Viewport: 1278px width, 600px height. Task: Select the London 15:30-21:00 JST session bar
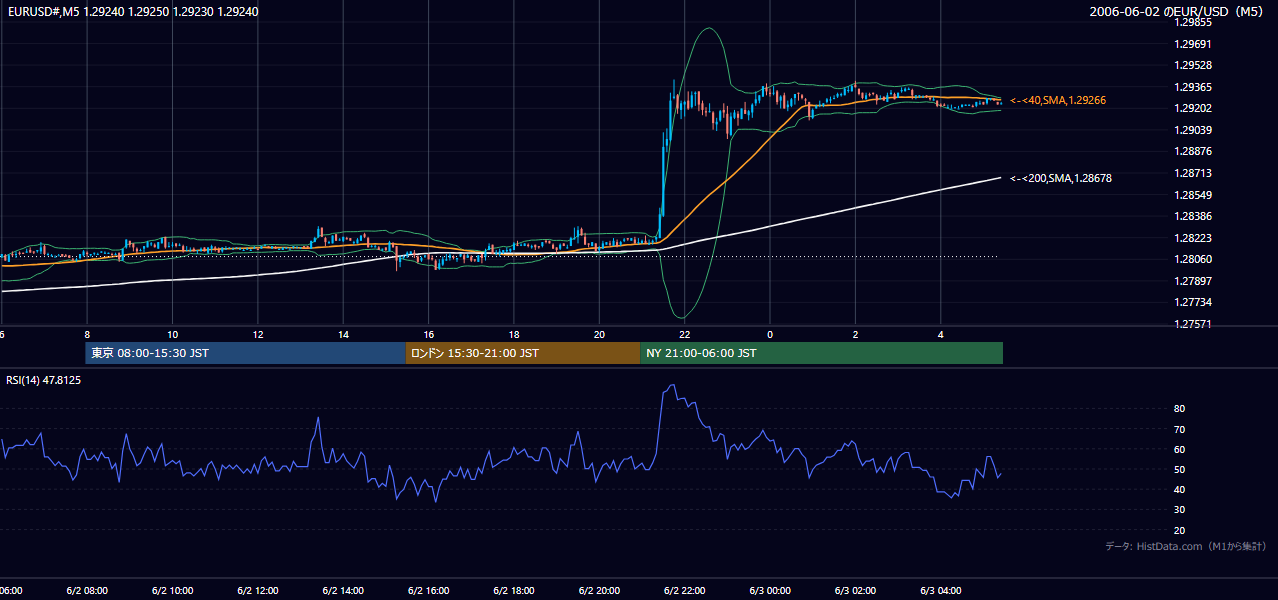click(522, 353)
